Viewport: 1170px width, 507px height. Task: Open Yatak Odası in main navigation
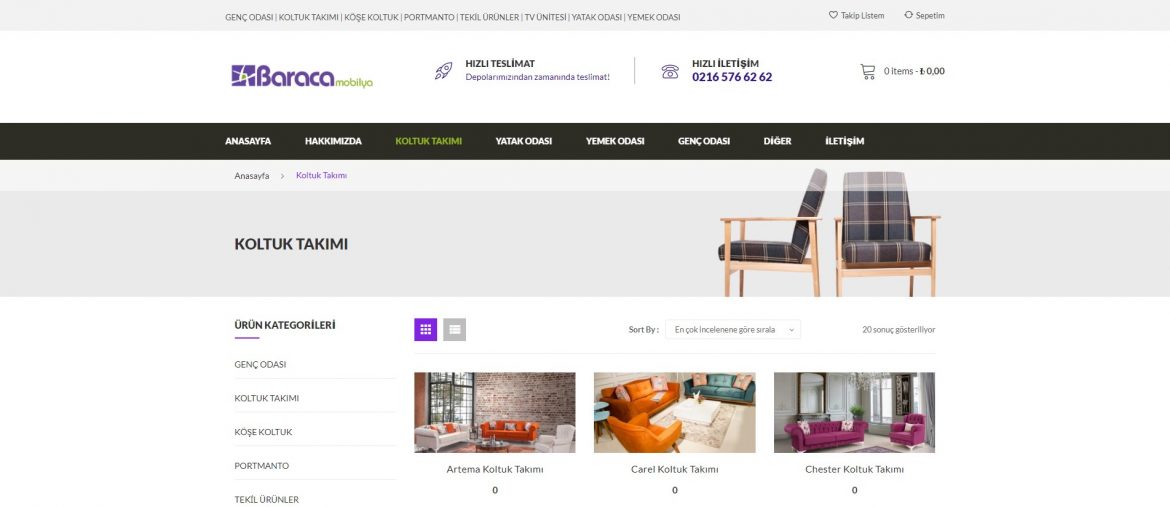(x=524, y=141)
